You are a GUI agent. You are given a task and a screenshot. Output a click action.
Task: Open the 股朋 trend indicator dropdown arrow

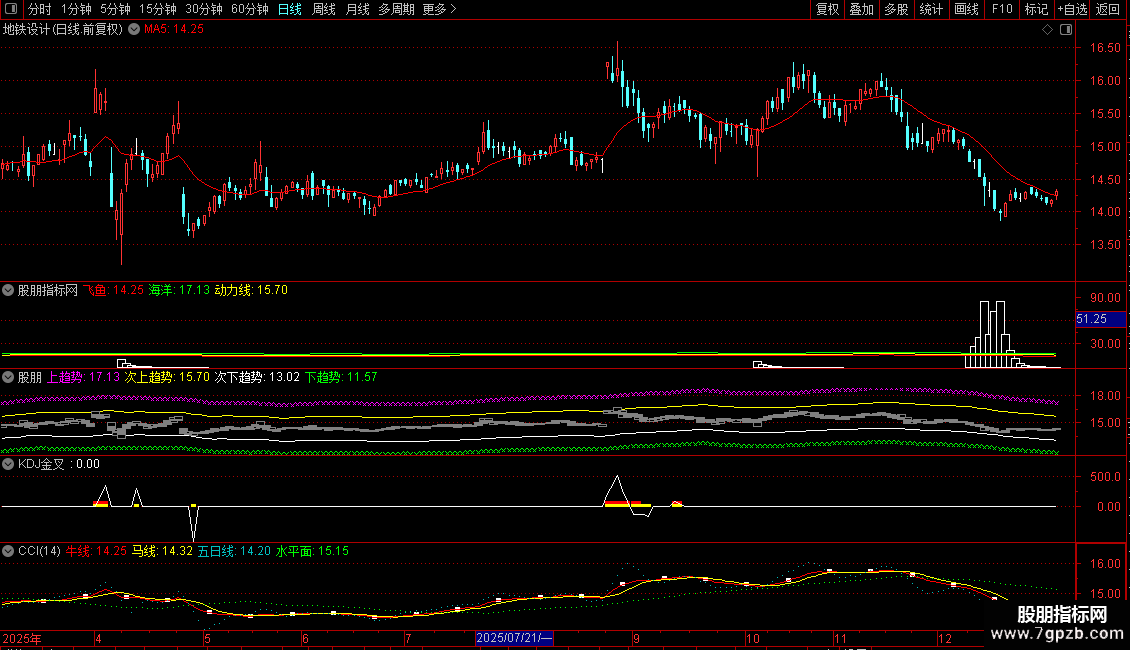[x=8, y=377]
